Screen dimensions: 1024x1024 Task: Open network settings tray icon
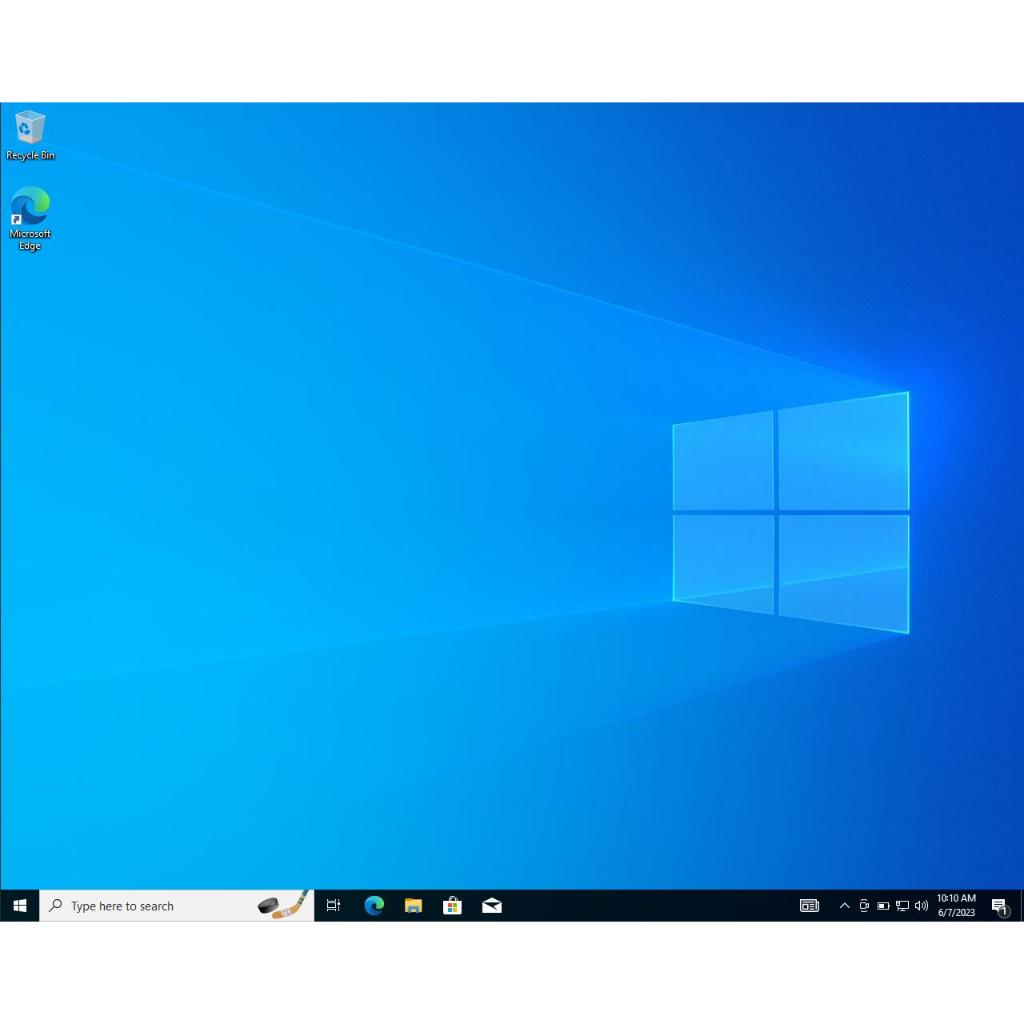coord(903,906)
